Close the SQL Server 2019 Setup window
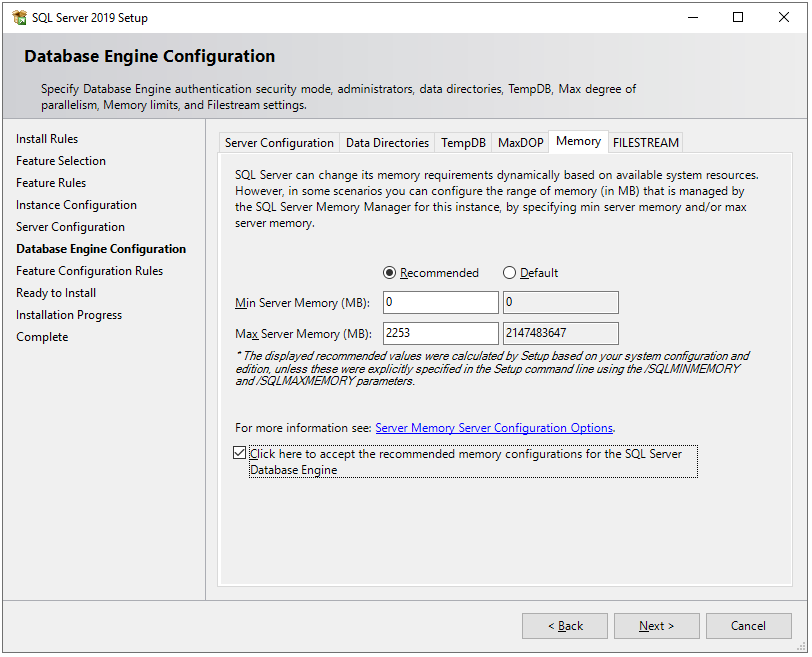 pyautogui.click(x=784, y=18)
